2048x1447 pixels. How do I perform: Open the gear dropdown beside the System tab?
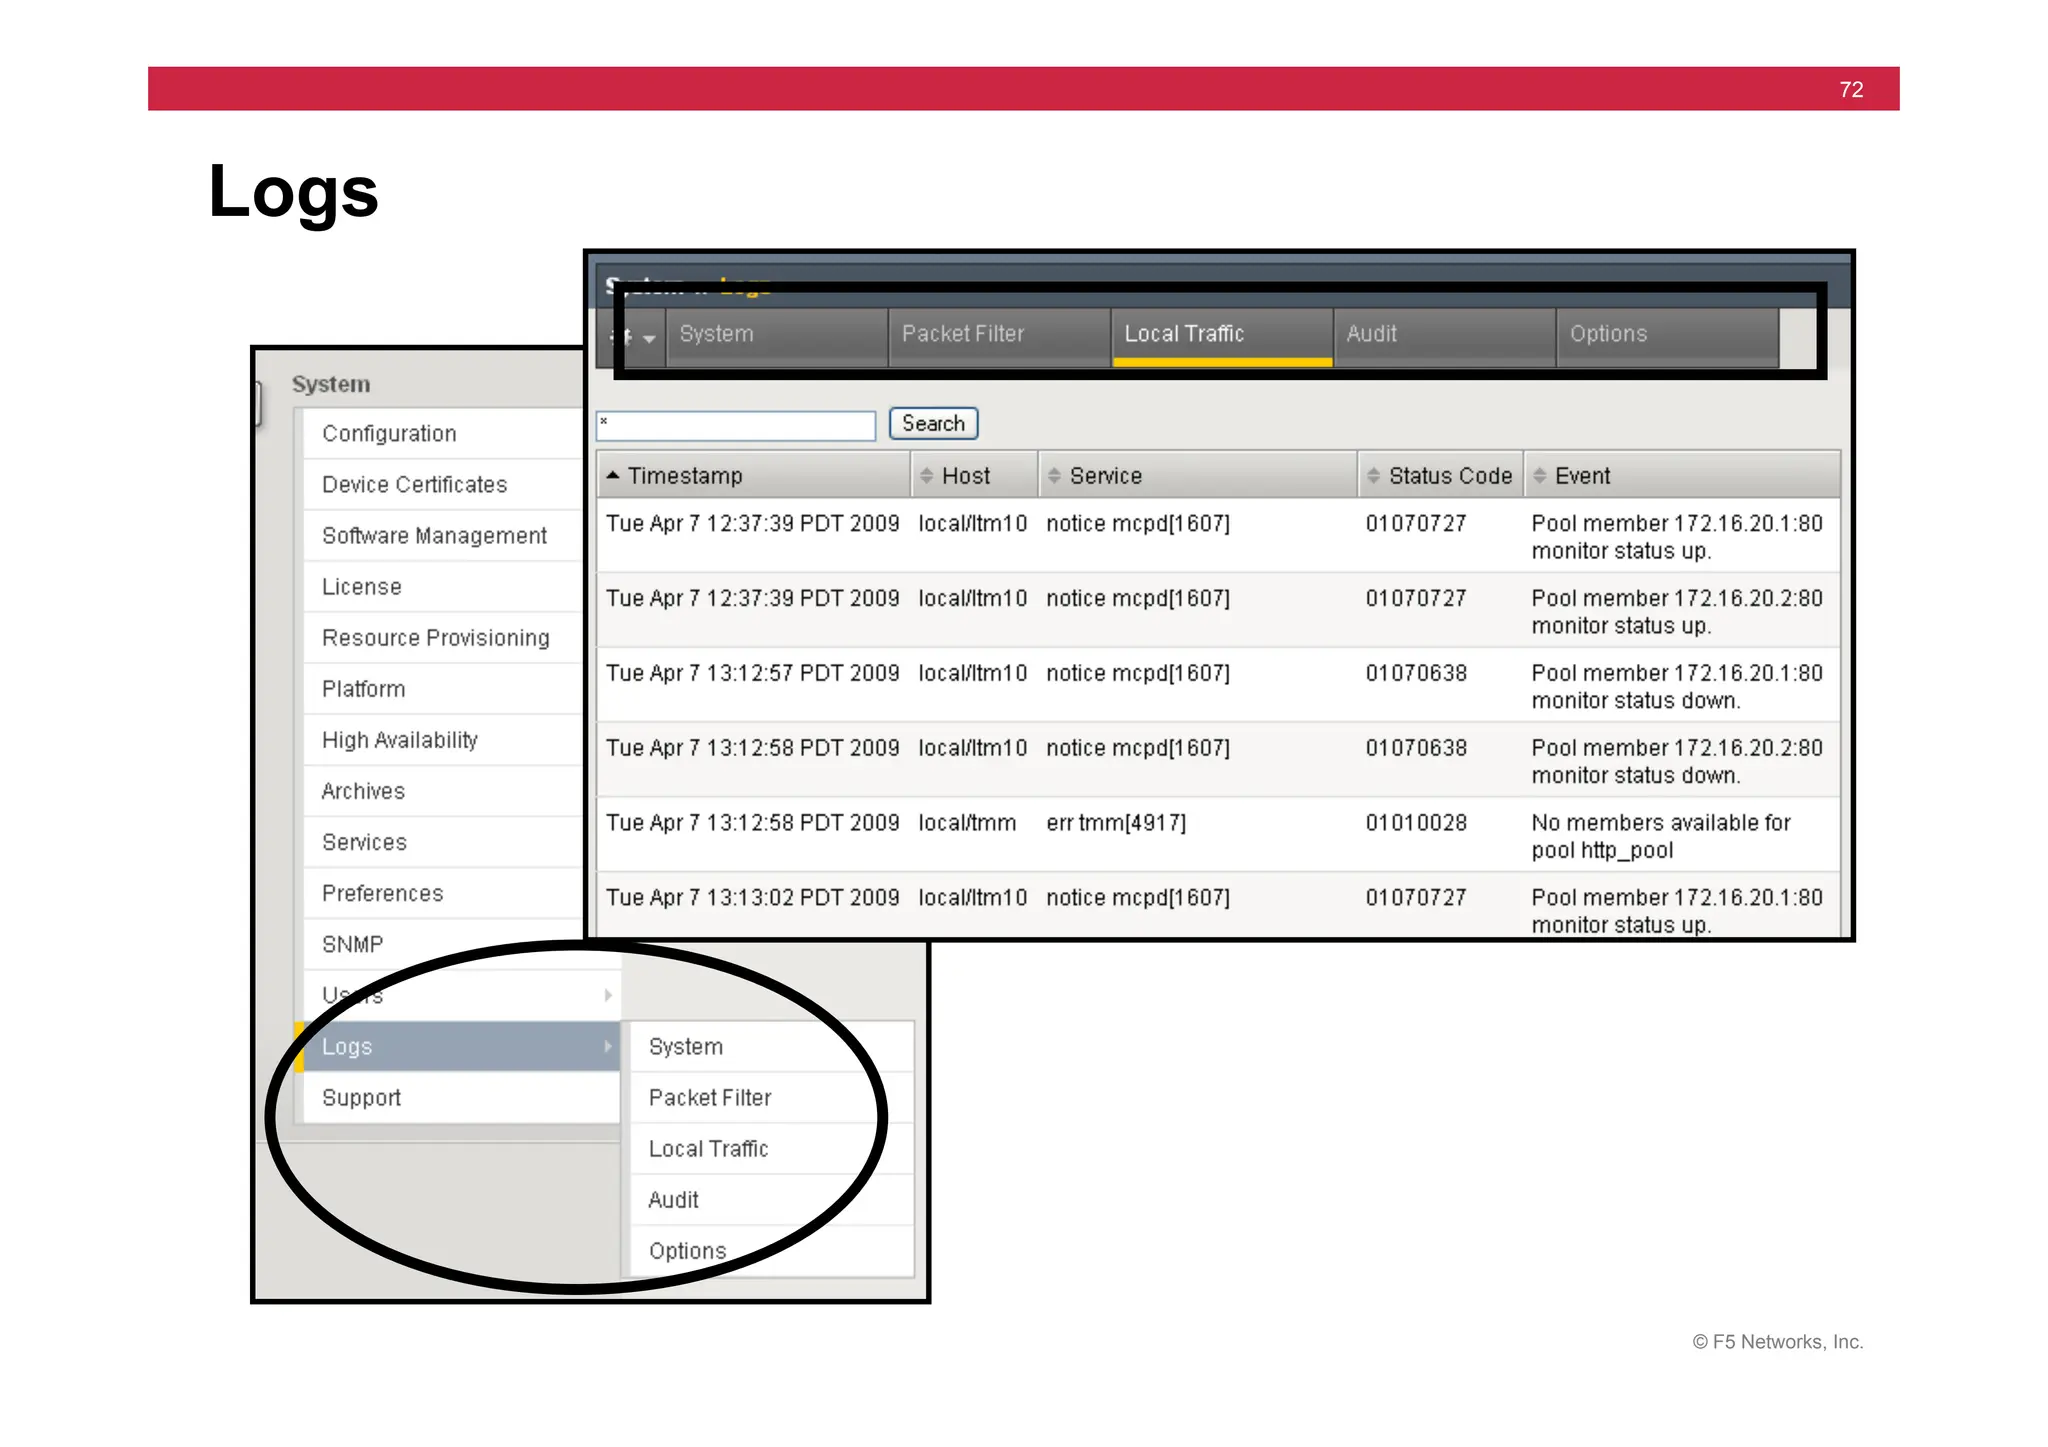636,337
